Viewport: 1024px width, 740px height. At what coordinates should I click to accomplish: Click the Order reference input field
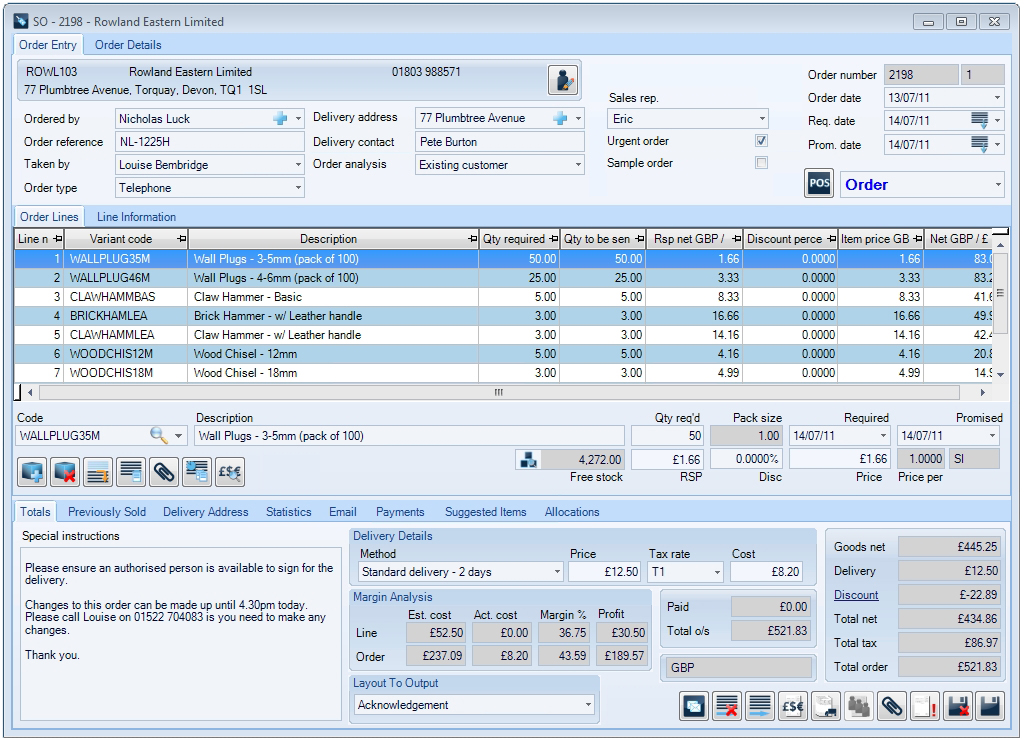[x=209, y=142]
